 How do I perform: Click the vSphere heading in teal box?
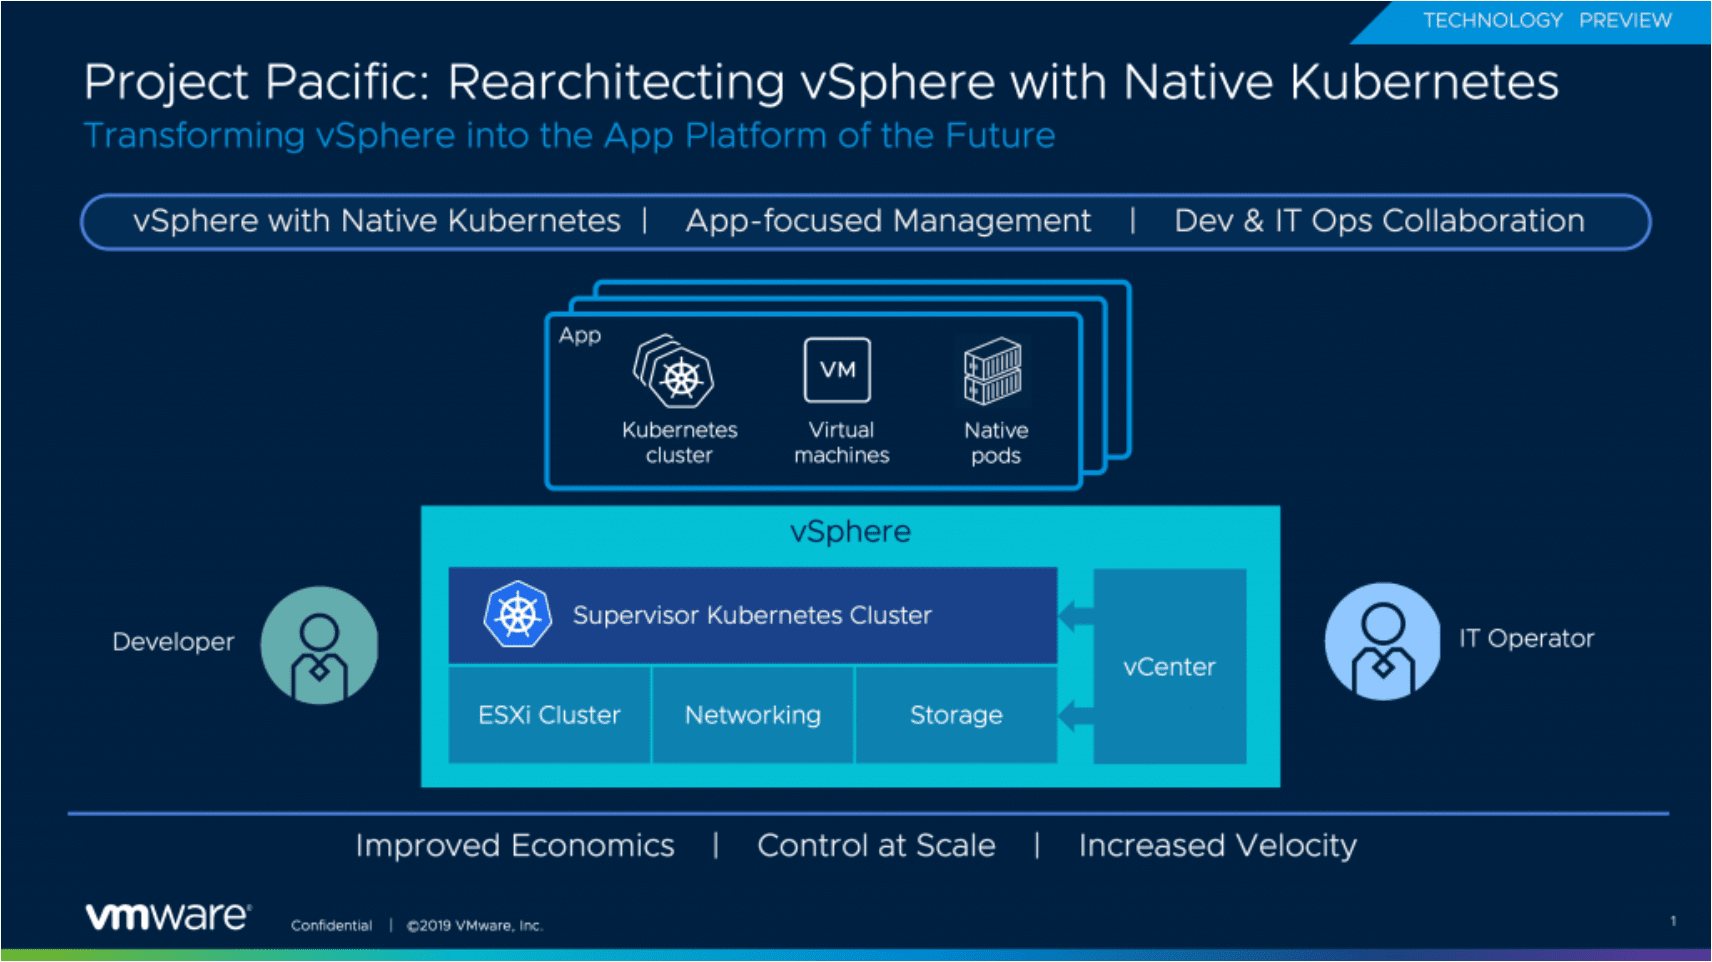(x=851, y=531)
